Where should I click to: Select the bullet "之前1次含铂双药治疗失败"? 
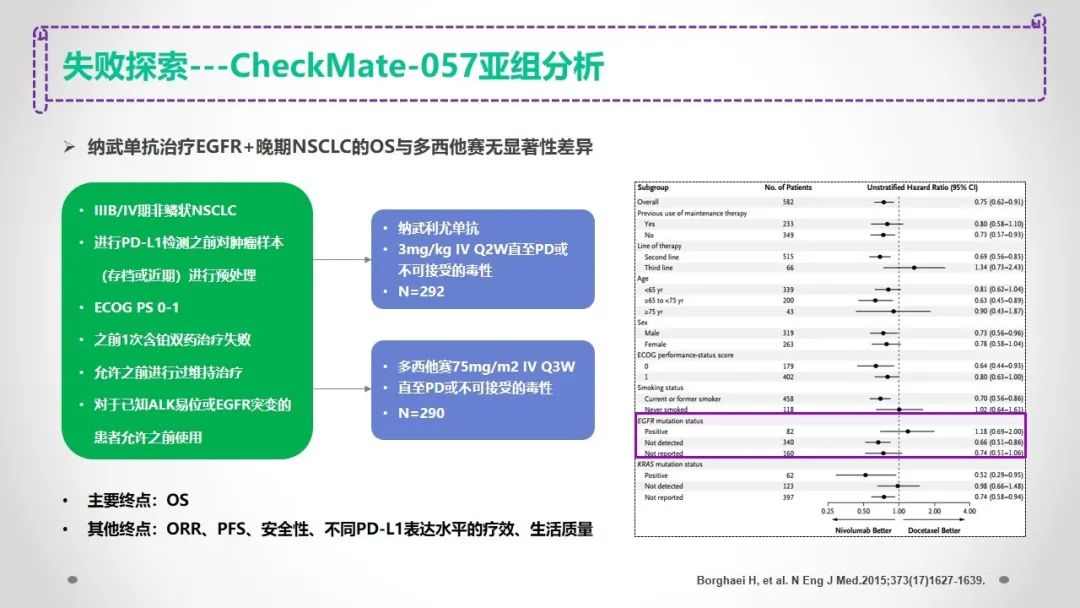point(172,339)
